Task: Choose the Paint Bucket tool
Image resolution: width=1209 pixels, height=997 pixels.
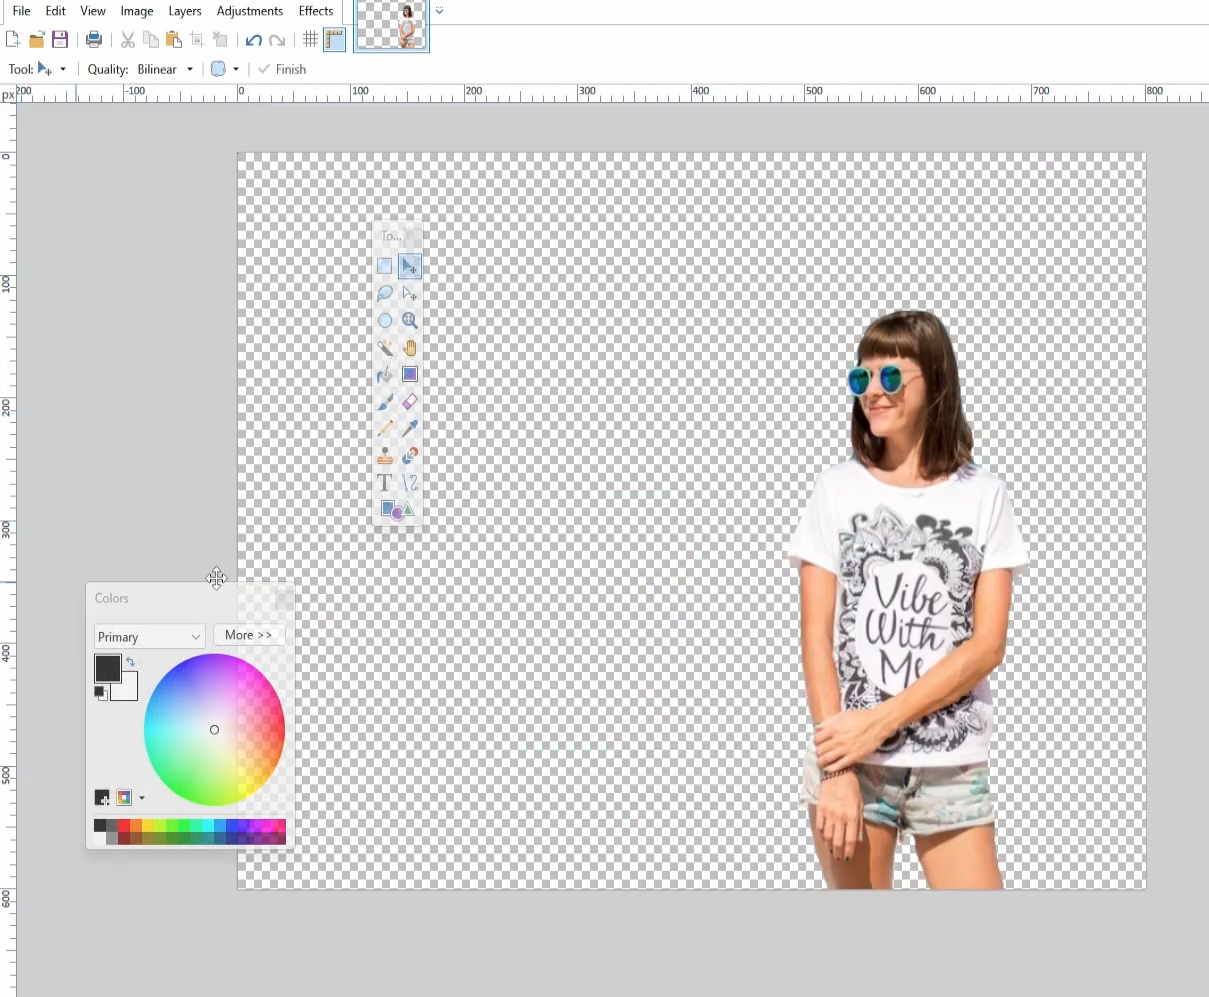Action: point(384,374)
